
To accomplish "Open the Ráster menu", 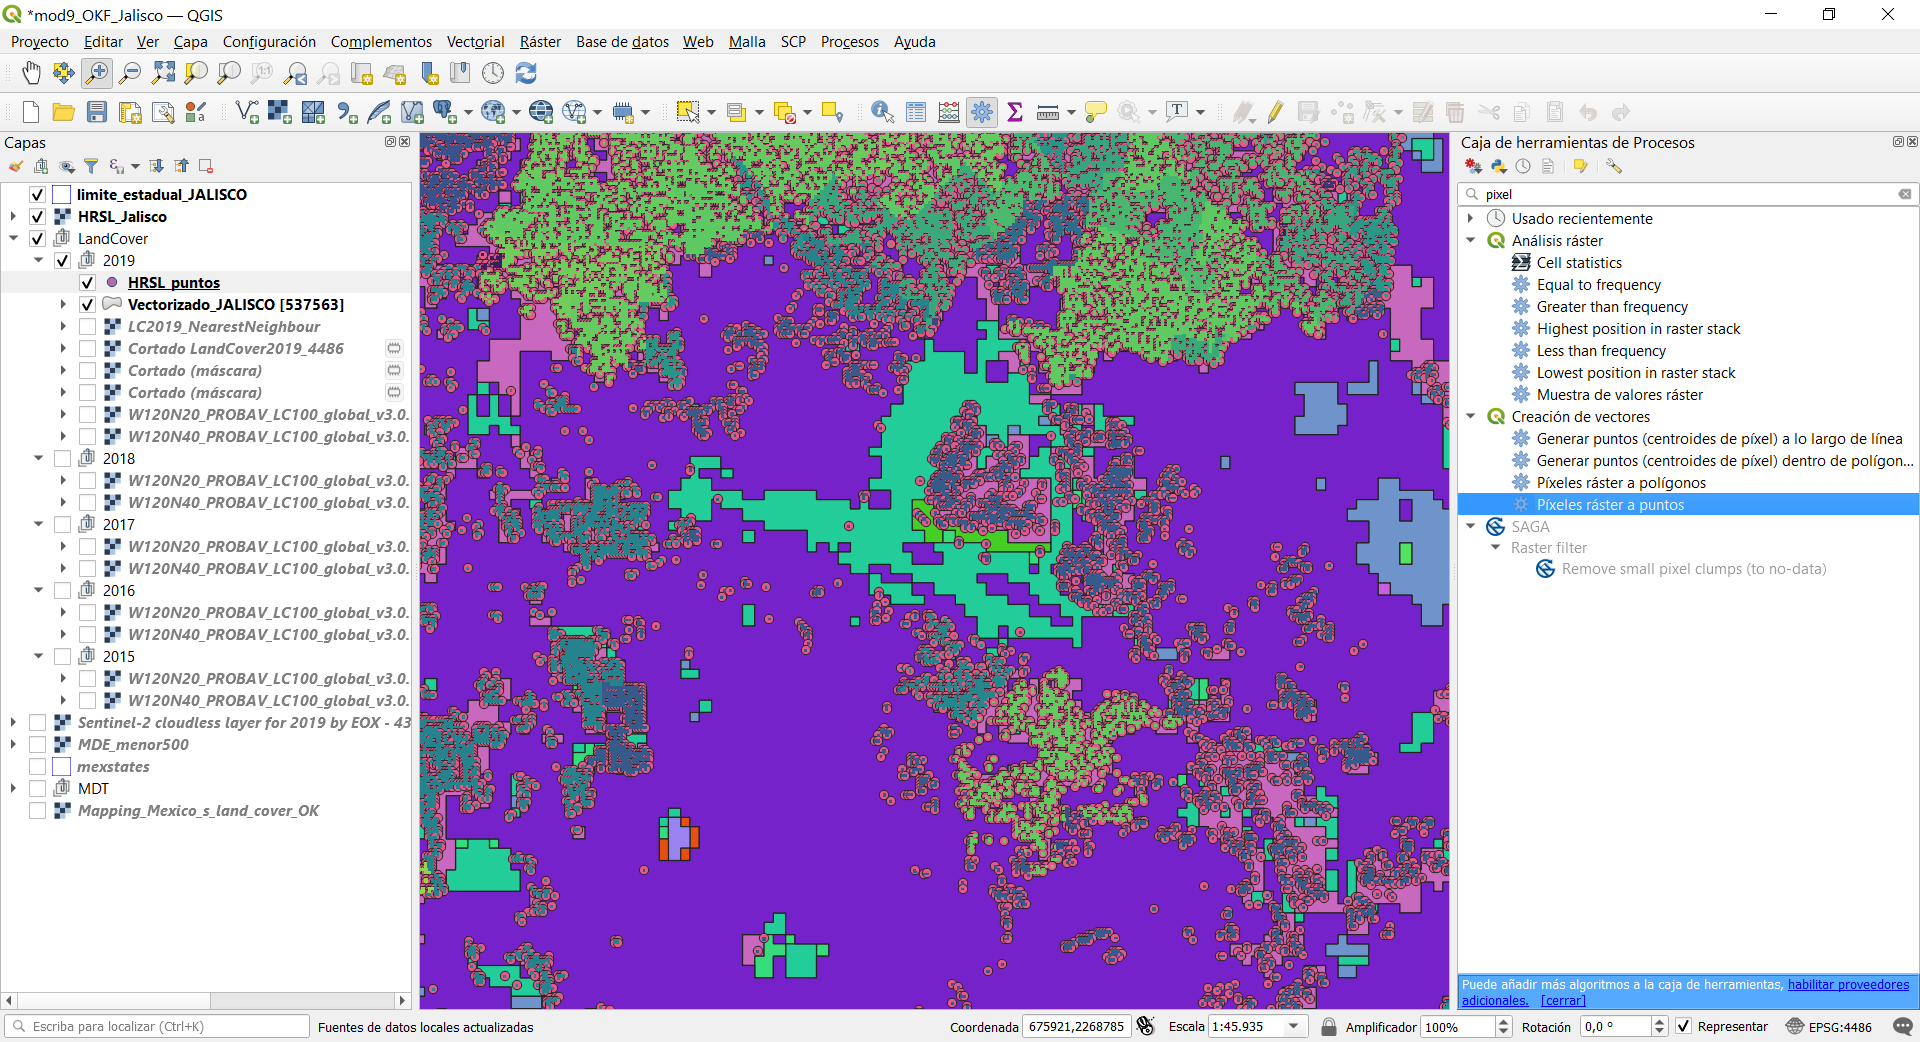I will click(540, 41).
